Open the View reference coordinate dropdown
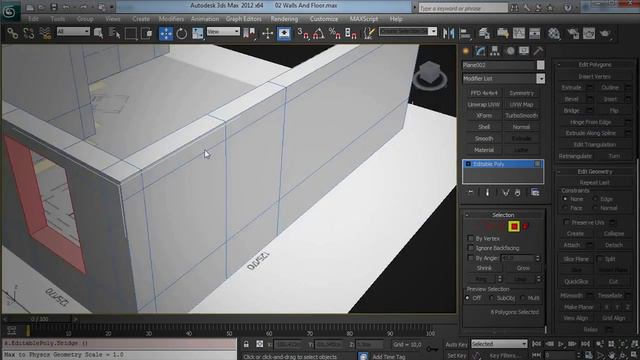The height and width of the screenshot is (360, 640). tap(223, 31)
